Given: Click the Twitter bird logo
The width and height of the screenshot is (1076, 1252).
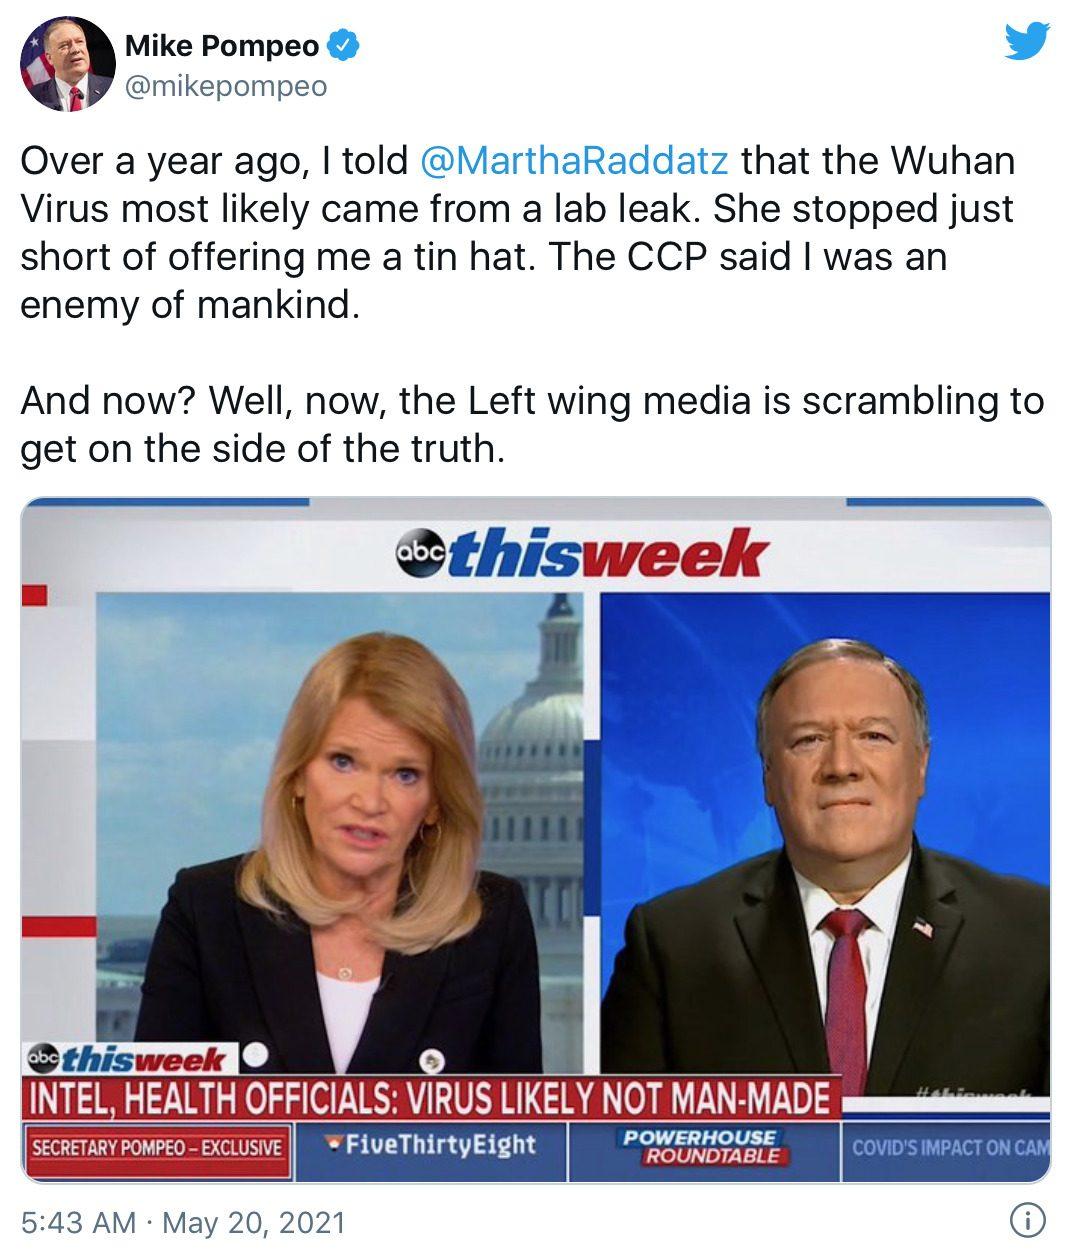Looking at the screenshot, I should coord(1029,42).
